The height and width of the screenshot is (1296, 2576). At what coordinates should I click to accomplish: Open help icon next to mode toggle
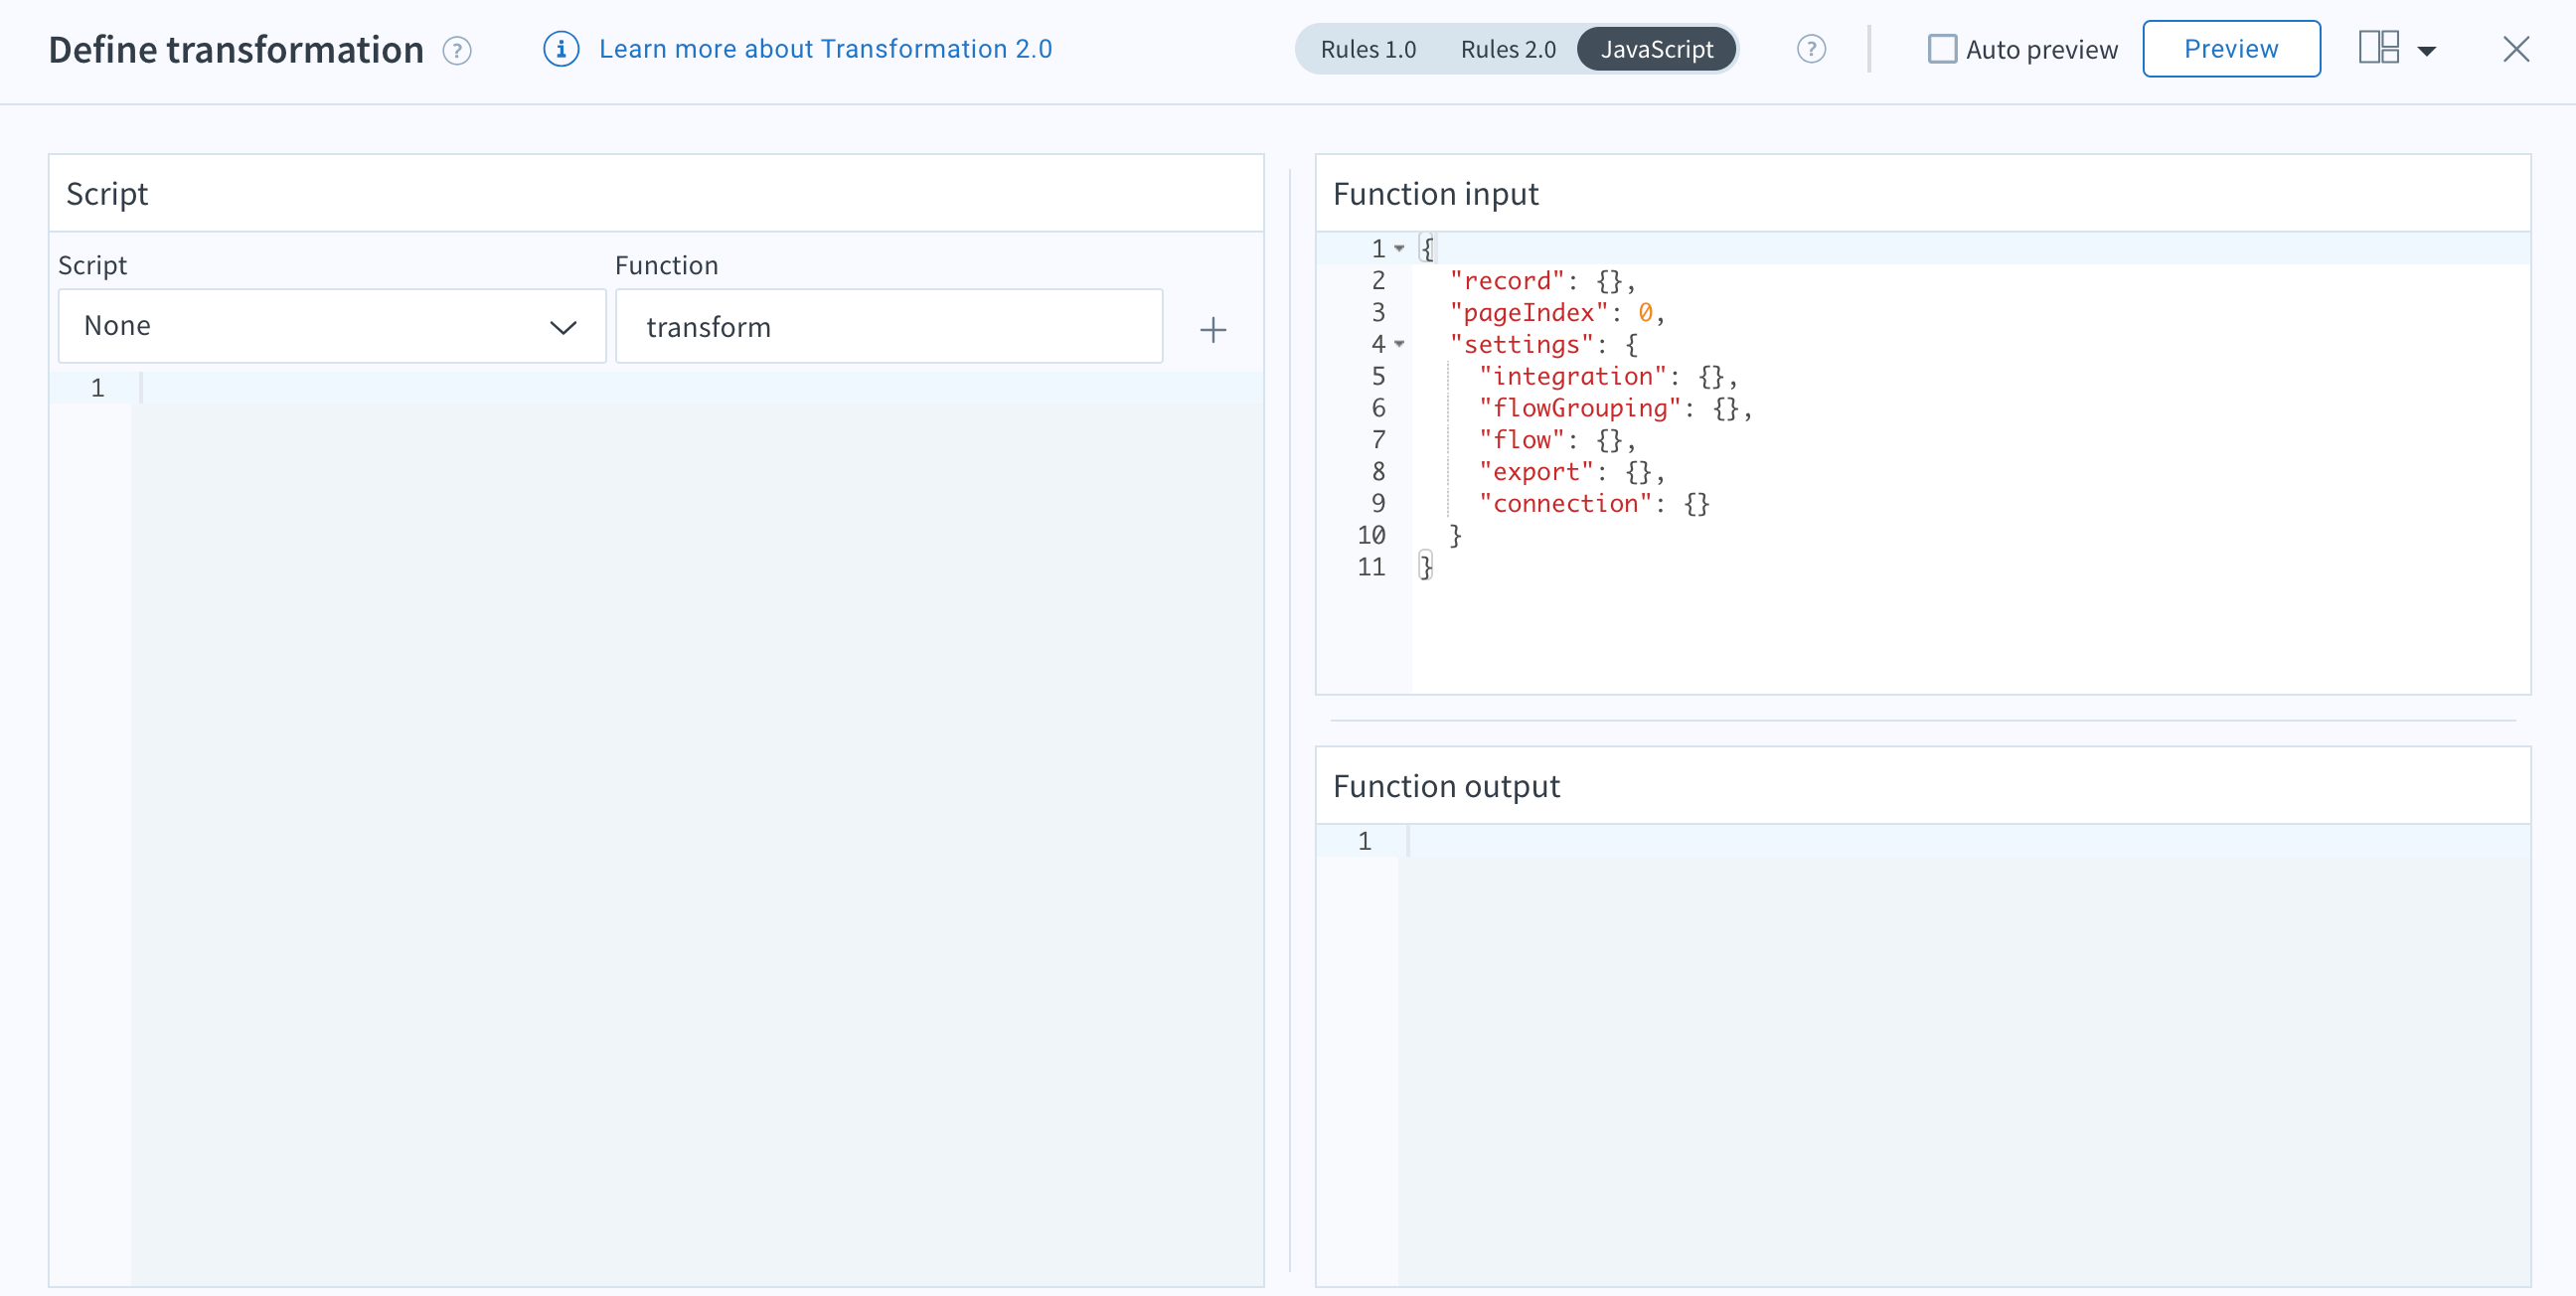tap(1811, 49)
